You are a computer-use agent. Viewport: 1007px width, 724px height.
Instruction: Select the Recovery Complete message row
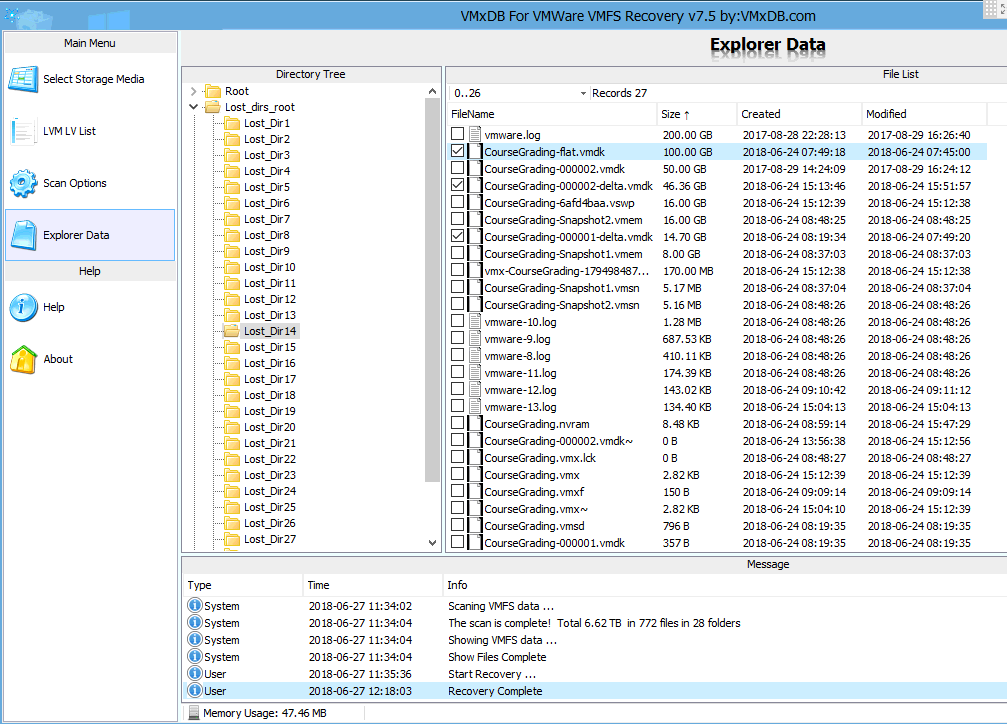595,691
